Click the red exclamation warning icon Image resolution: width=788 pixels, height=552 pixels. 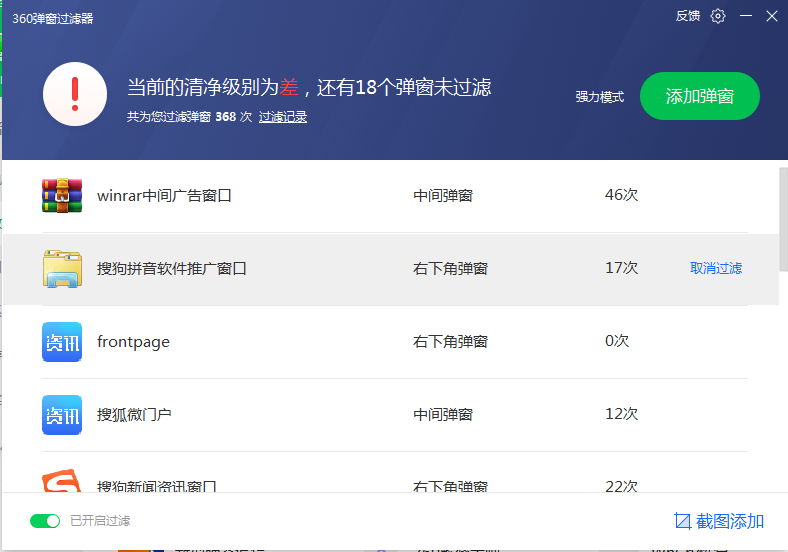[x=75, y=94]
